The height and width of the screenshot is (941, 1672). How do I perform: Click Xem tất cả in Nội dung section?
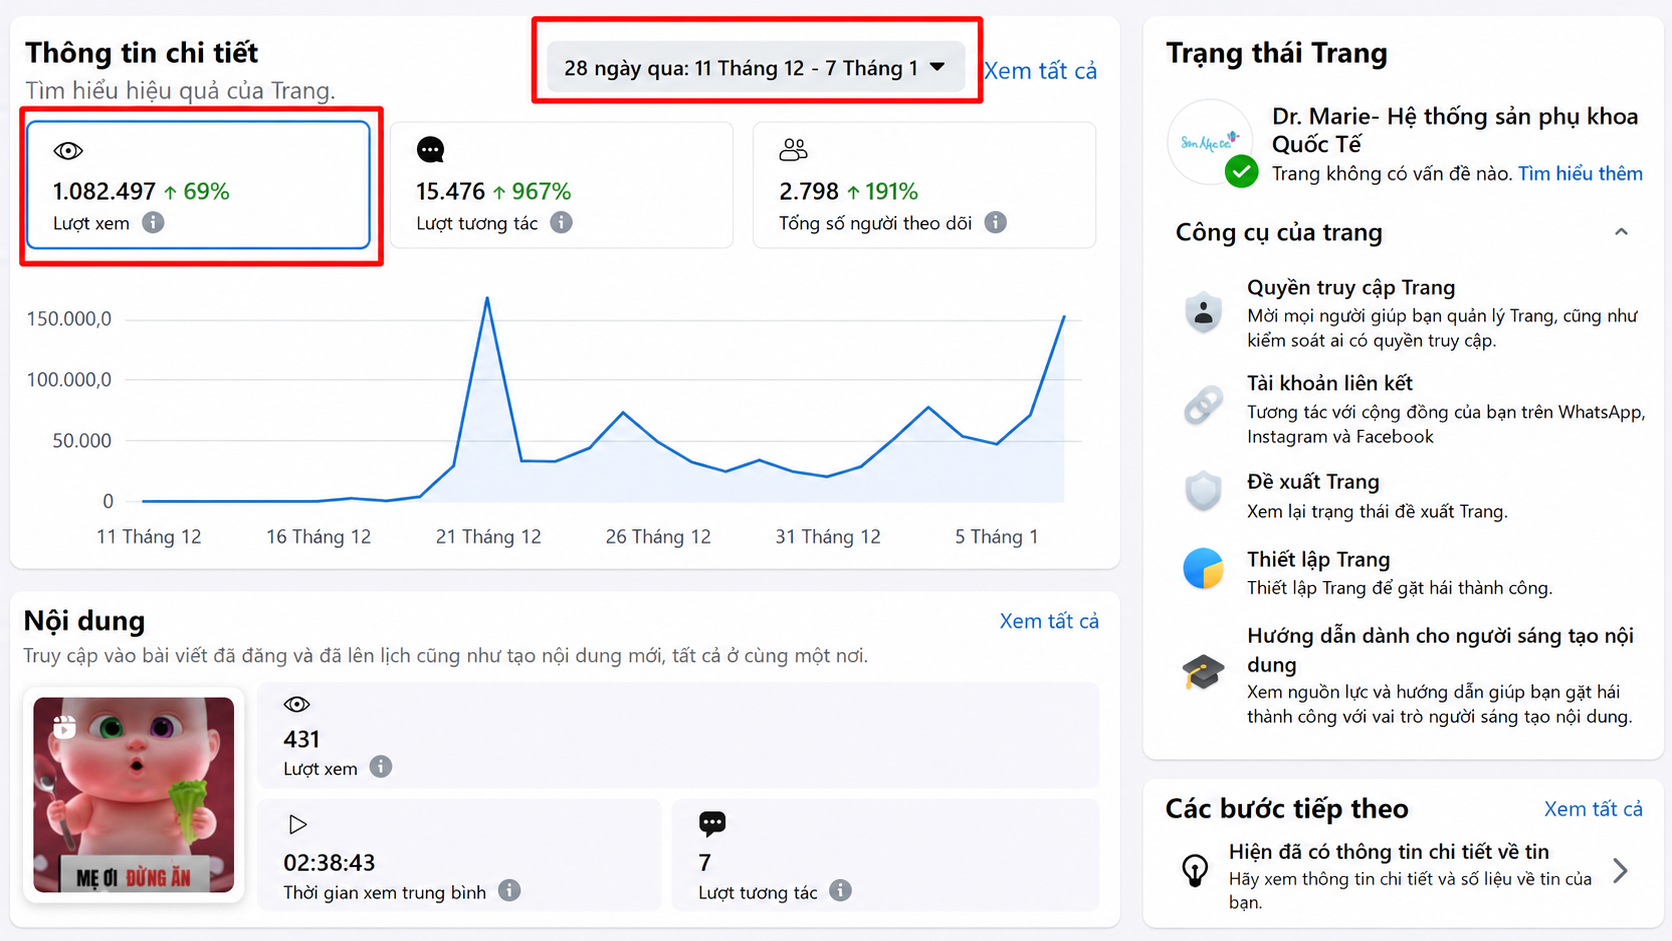1049,621
